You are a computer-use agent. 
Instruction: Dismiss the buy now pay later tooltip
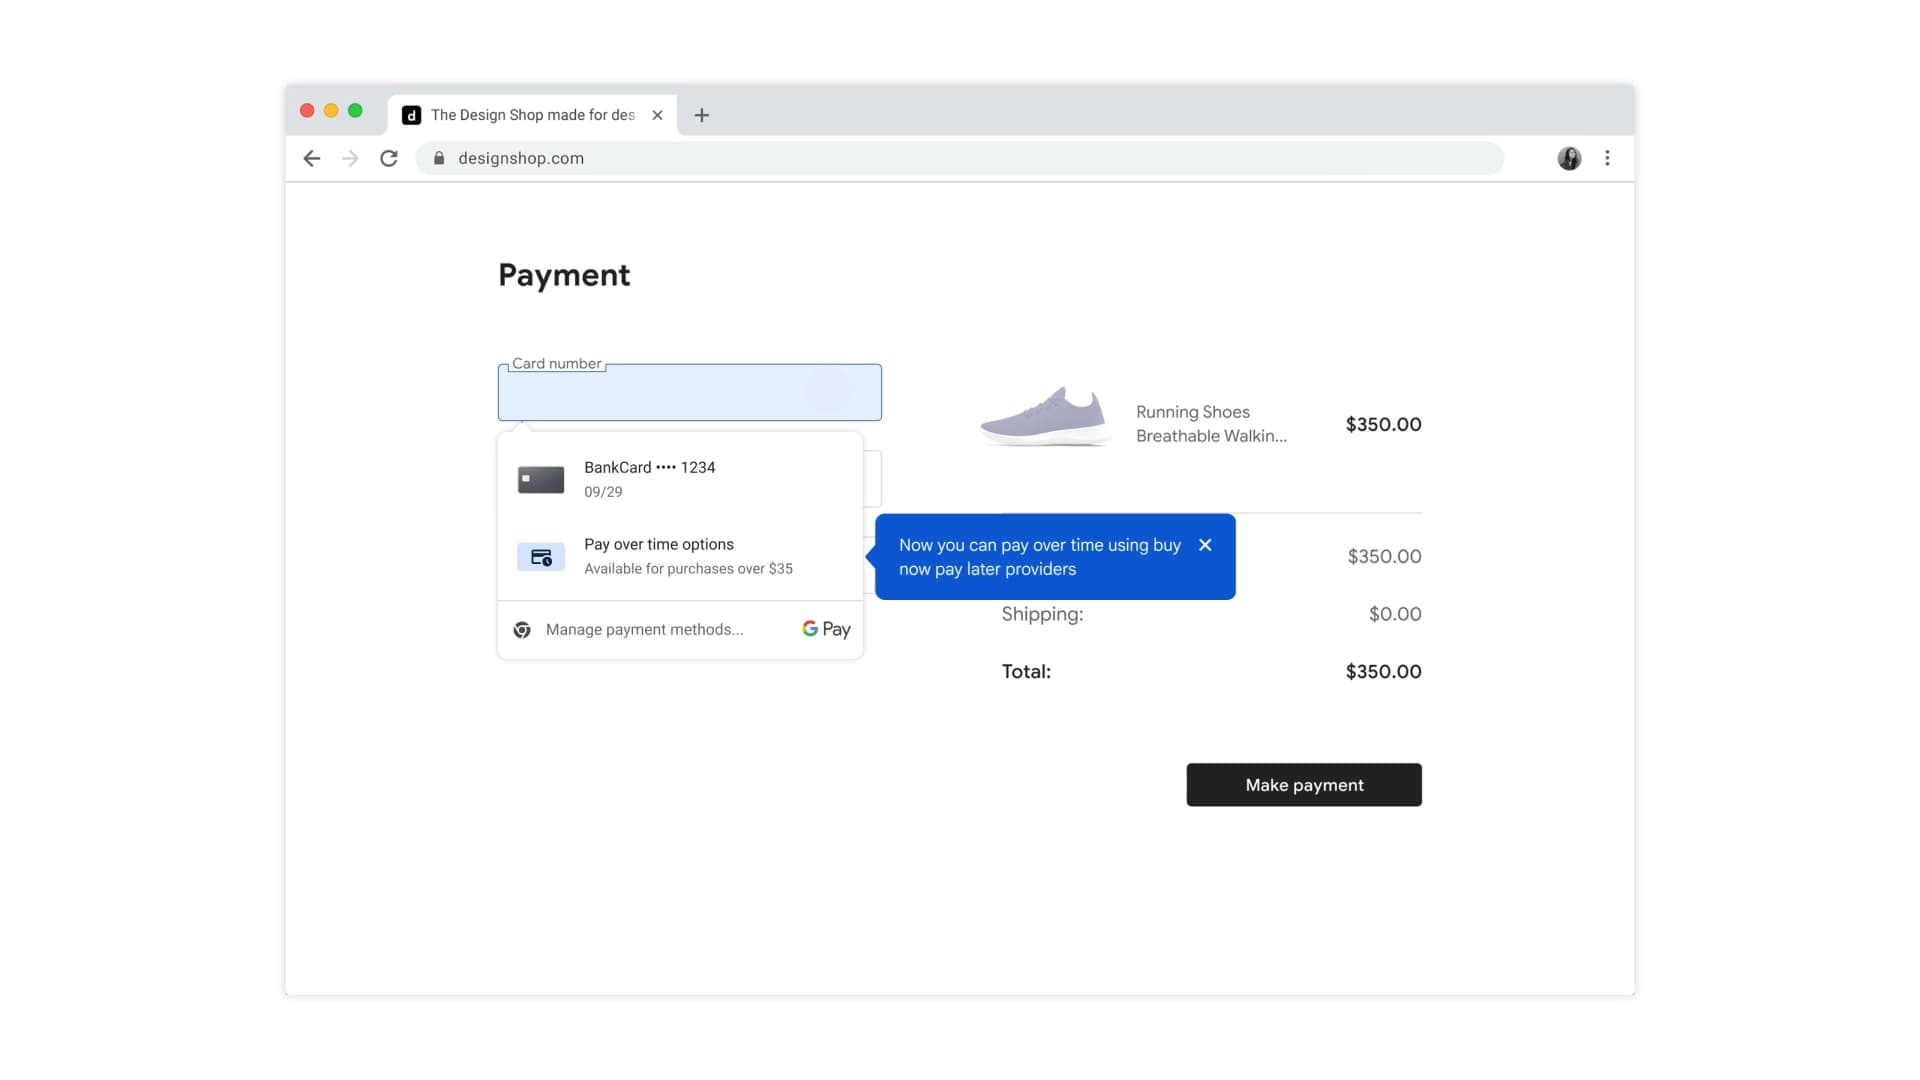tap(1205, 545)
